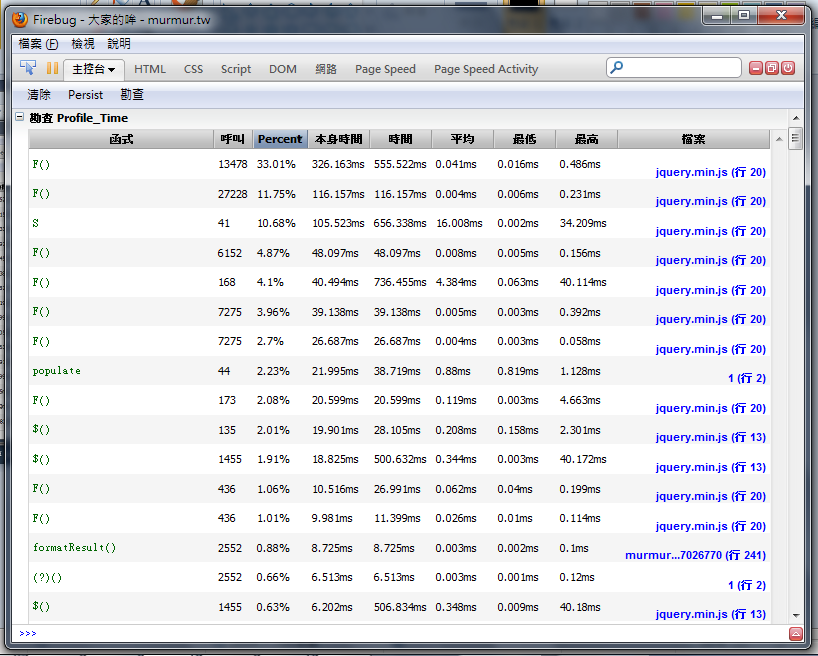This screenshot has width=818, height=656.
Task: Open the 說明 menu
Action: pos(119,44)
